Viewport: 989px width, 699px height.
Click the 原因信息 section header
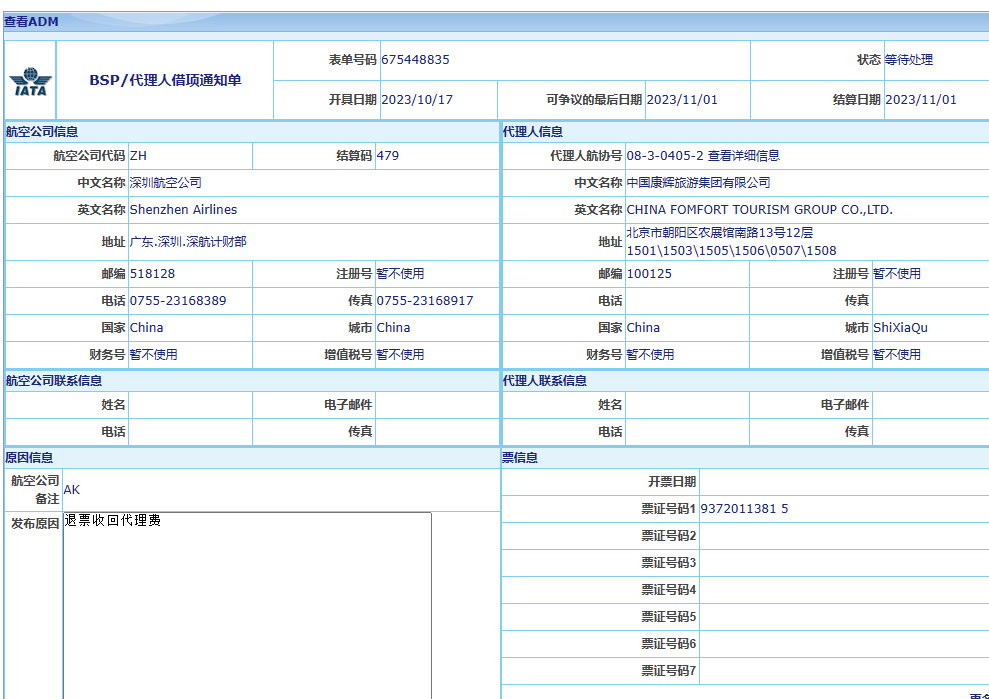coord(29,458)
